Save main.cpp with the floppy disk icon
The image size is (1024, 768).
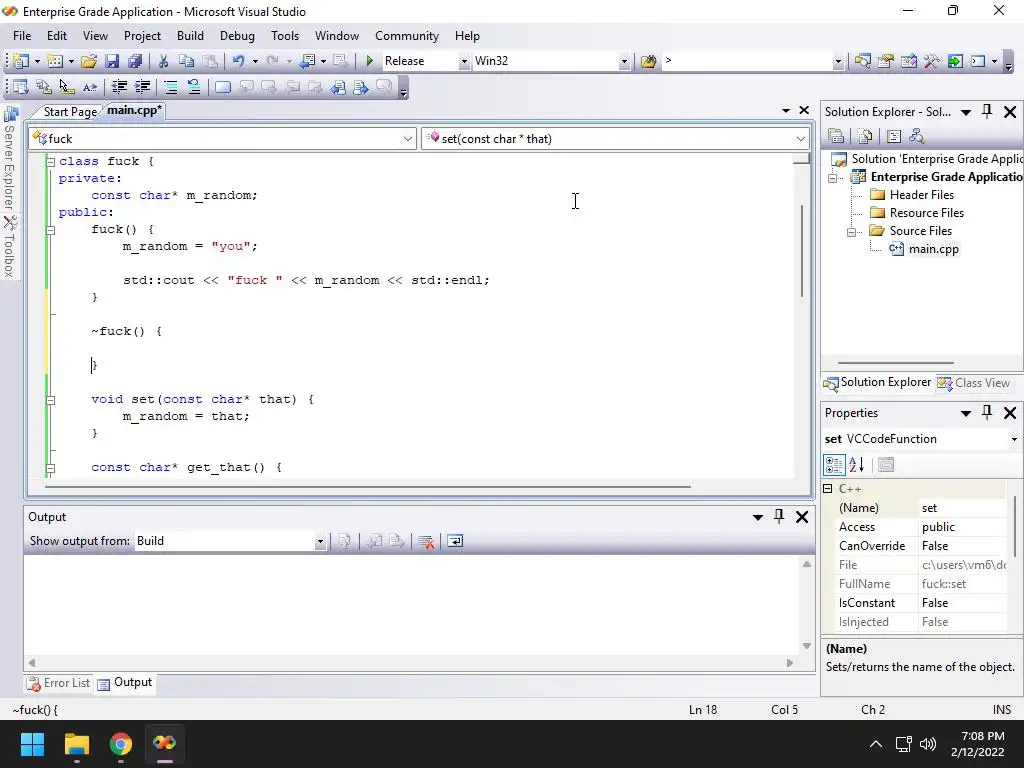tap(112, 61)
